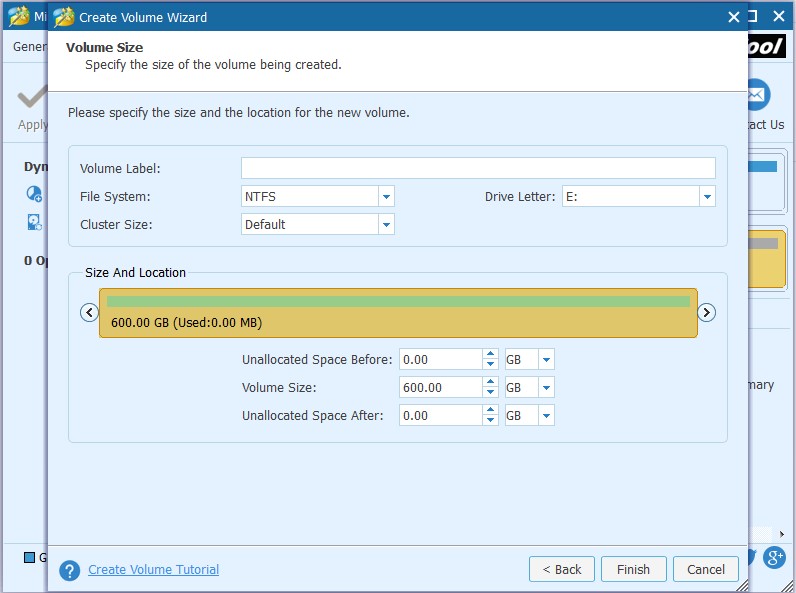Expand the Drive Letter dropdown
The height and width of the screenshot is (593, 796).
pos(707,197)
